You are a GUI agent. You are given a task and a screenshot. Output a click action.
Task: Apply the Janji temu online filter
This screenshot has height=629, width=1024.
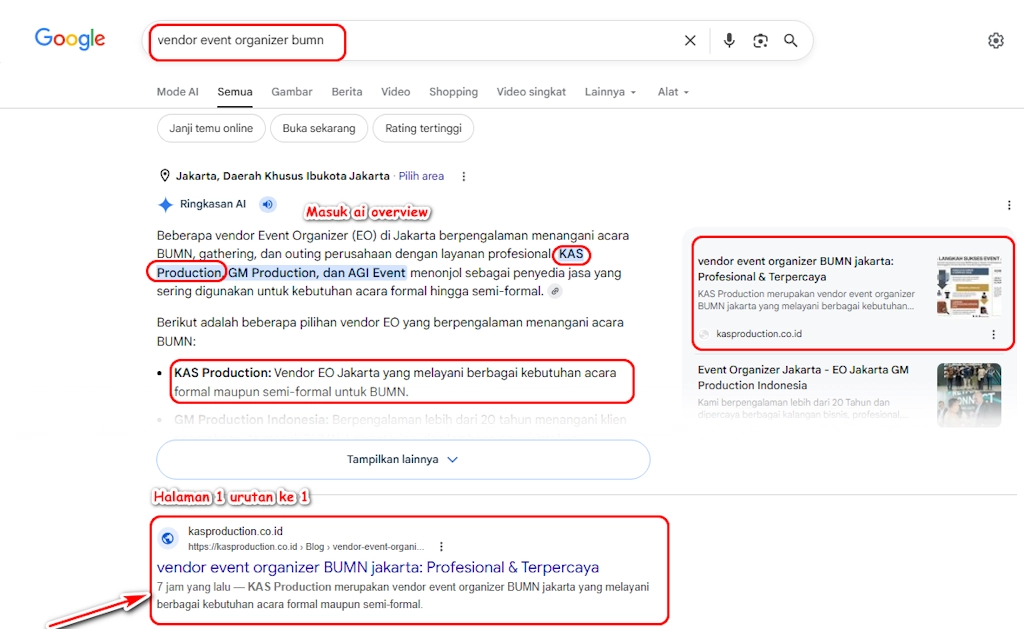click(x=211, y=128)
